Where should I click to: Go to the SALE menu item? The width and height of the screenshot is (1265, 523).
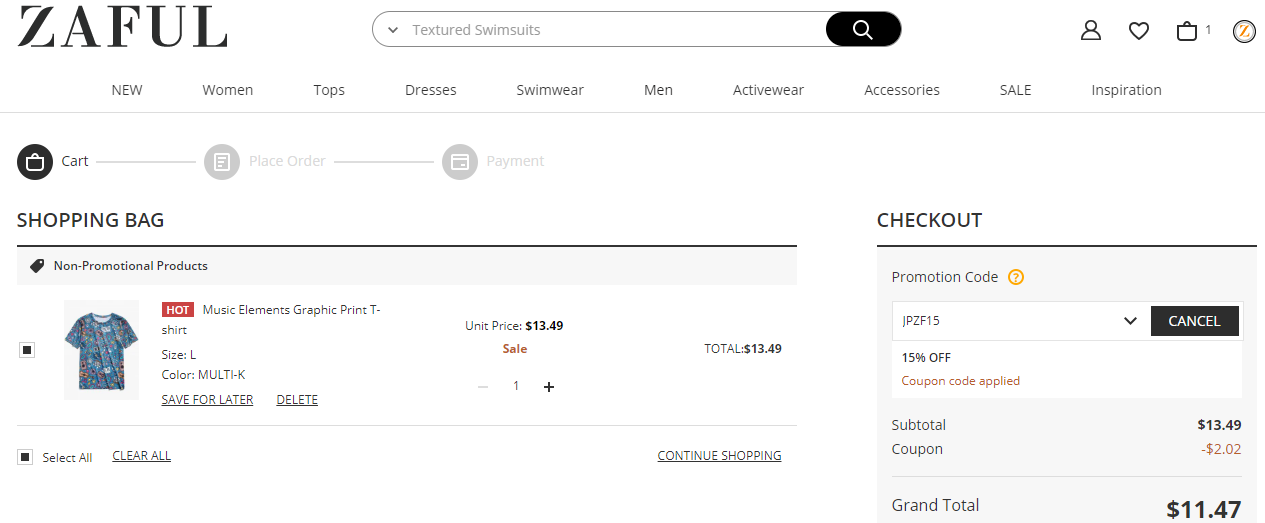[x=1015, y=90]
